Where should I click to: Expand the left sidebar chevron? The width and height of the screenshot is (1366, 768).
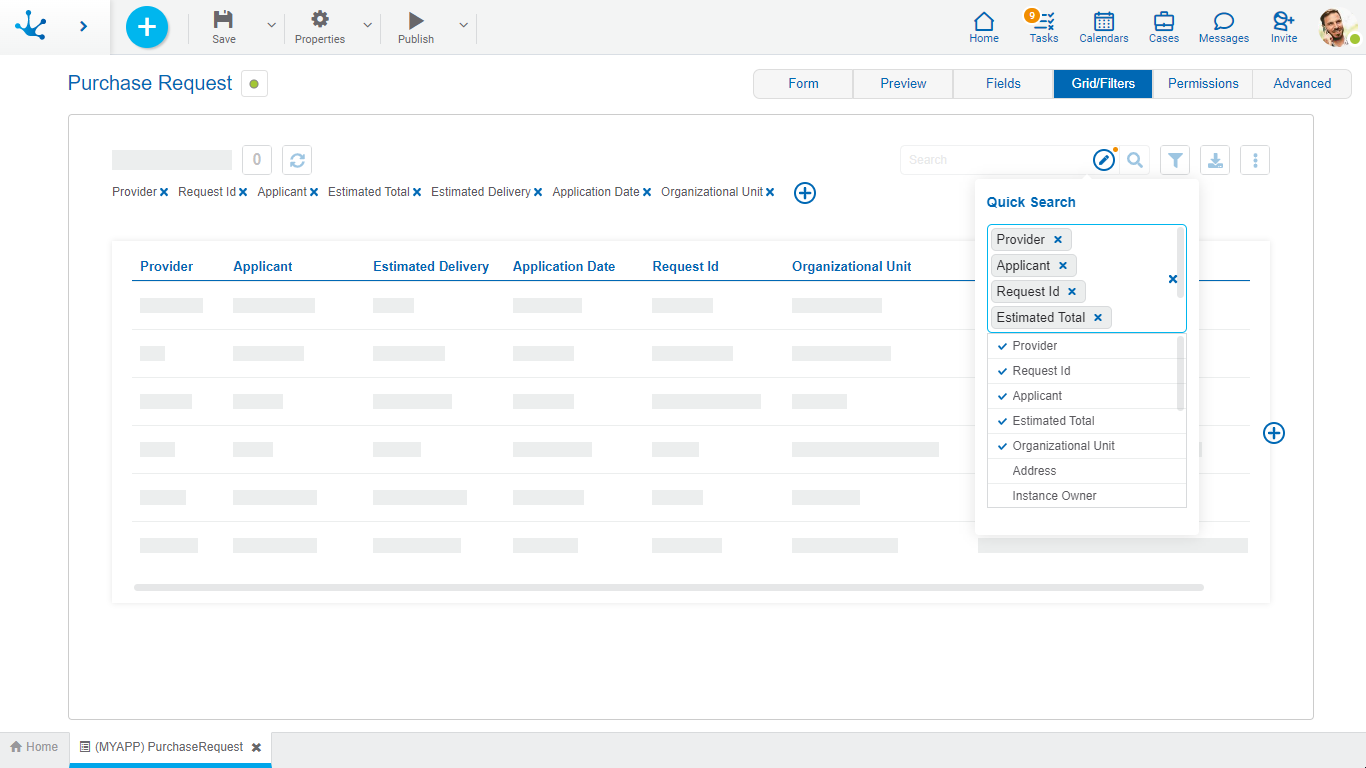click(83, 27)
